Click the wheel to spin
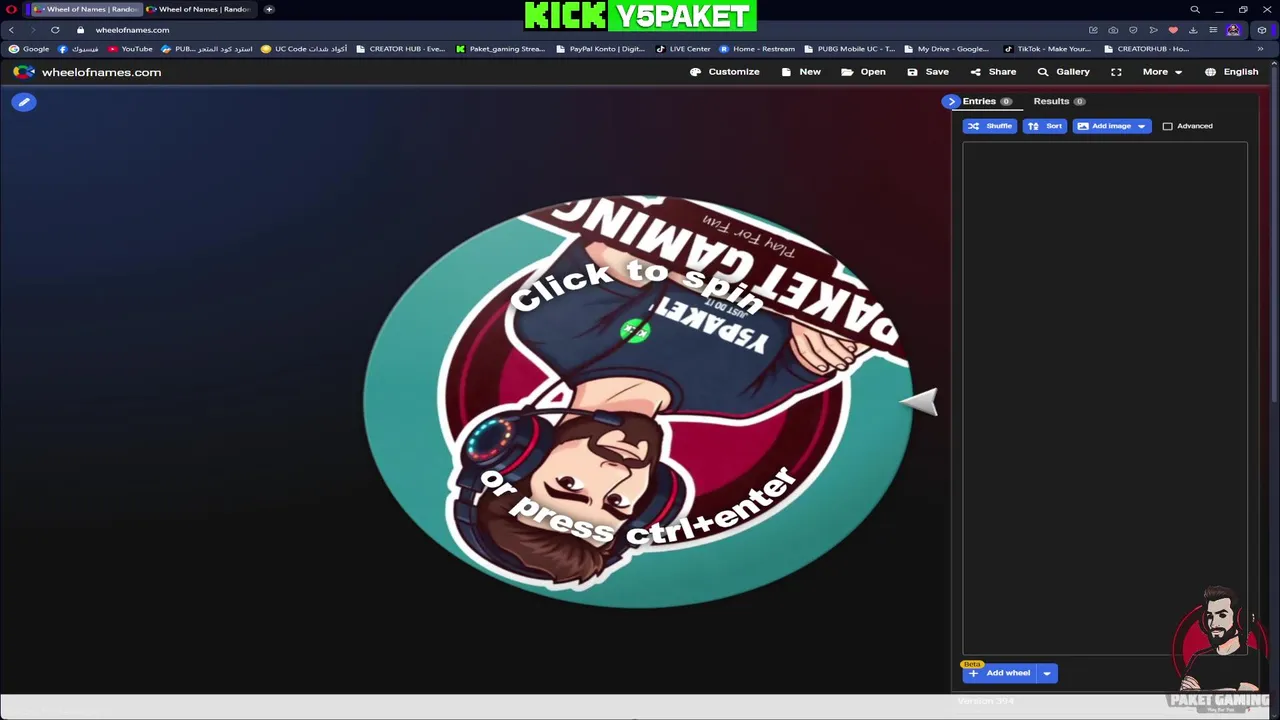 tap(638, 402)
